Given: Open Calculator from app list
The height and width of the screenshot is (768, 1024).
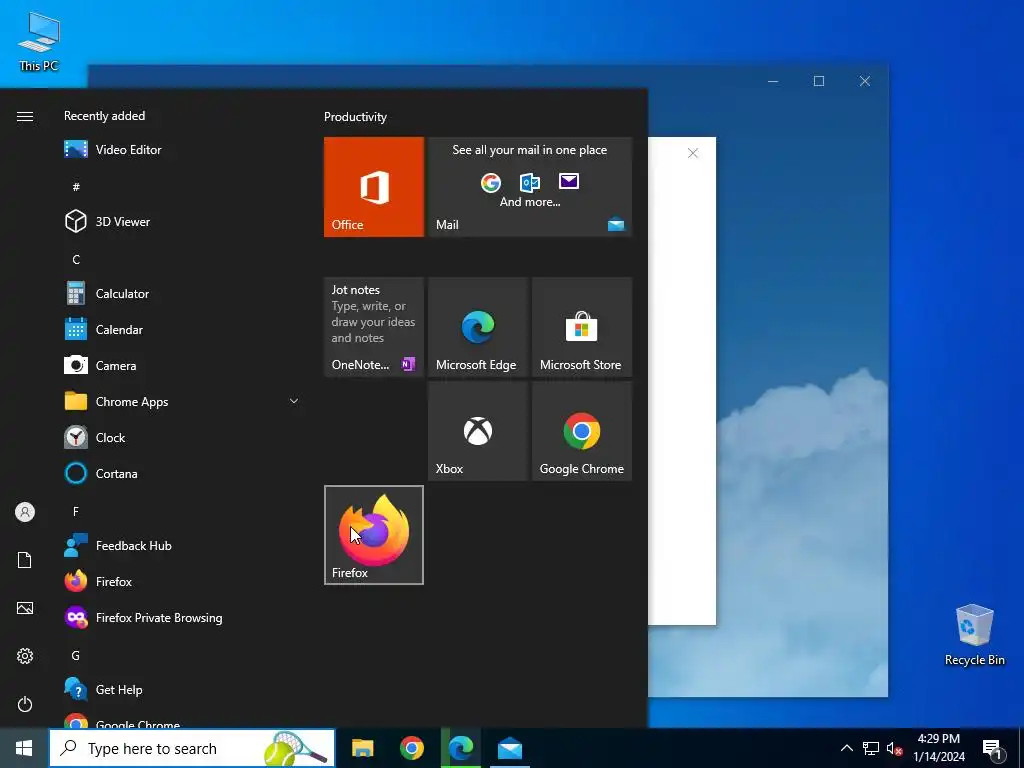Looking at the screenshot, I should click(x=183, y=293).
